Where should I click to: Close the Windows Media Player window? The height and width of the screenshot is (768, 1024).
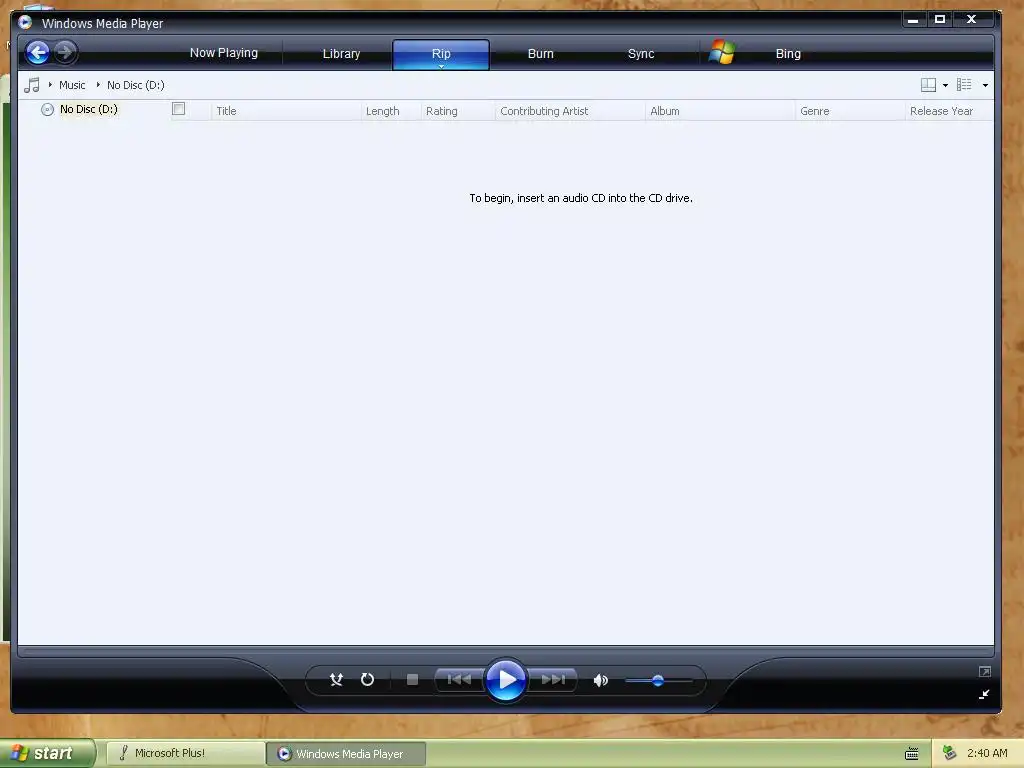(x=972, y=20)
